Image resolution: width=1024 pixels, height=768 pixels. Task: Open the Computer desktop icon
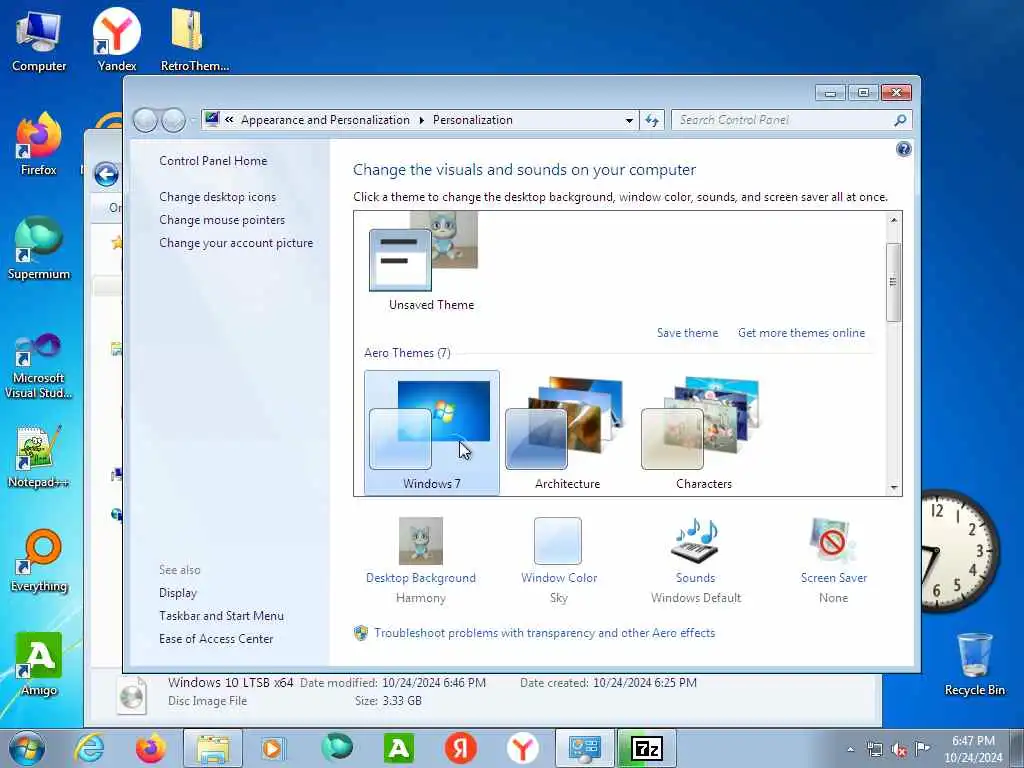39,39
